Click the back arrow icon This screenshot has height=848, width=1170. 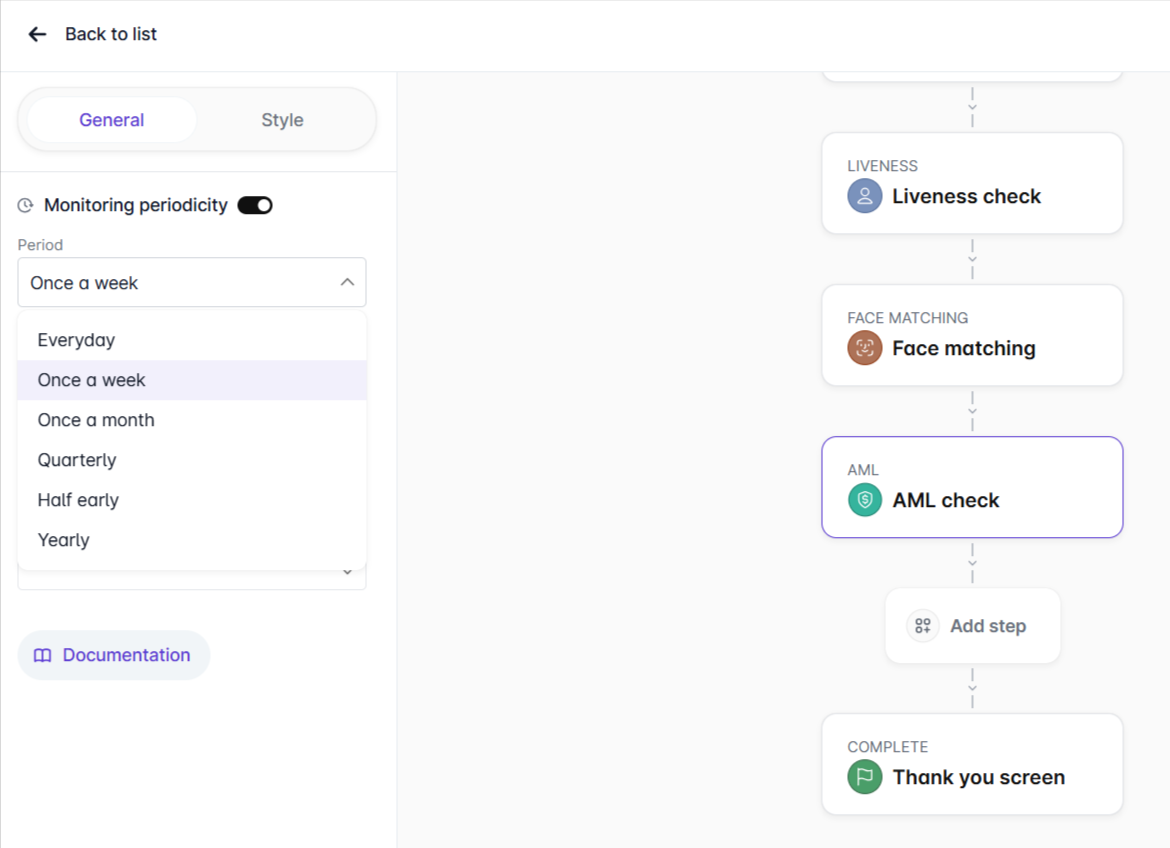[x=37, y=34]
